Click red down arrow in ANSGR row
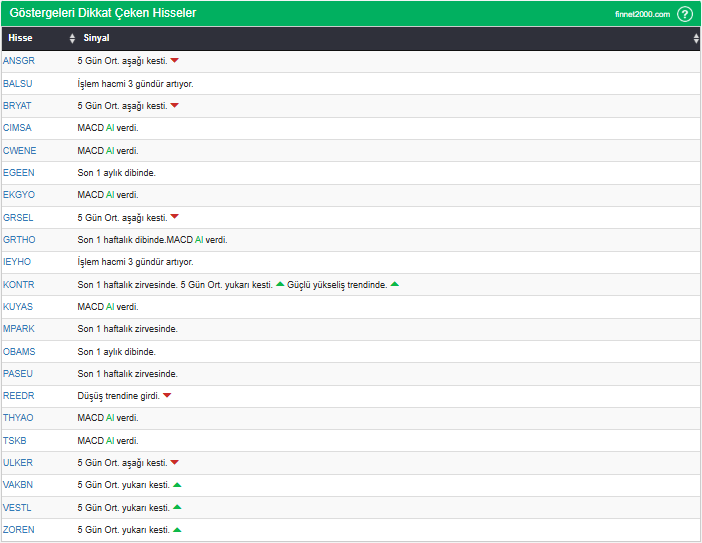 click(x=174, y=61)
